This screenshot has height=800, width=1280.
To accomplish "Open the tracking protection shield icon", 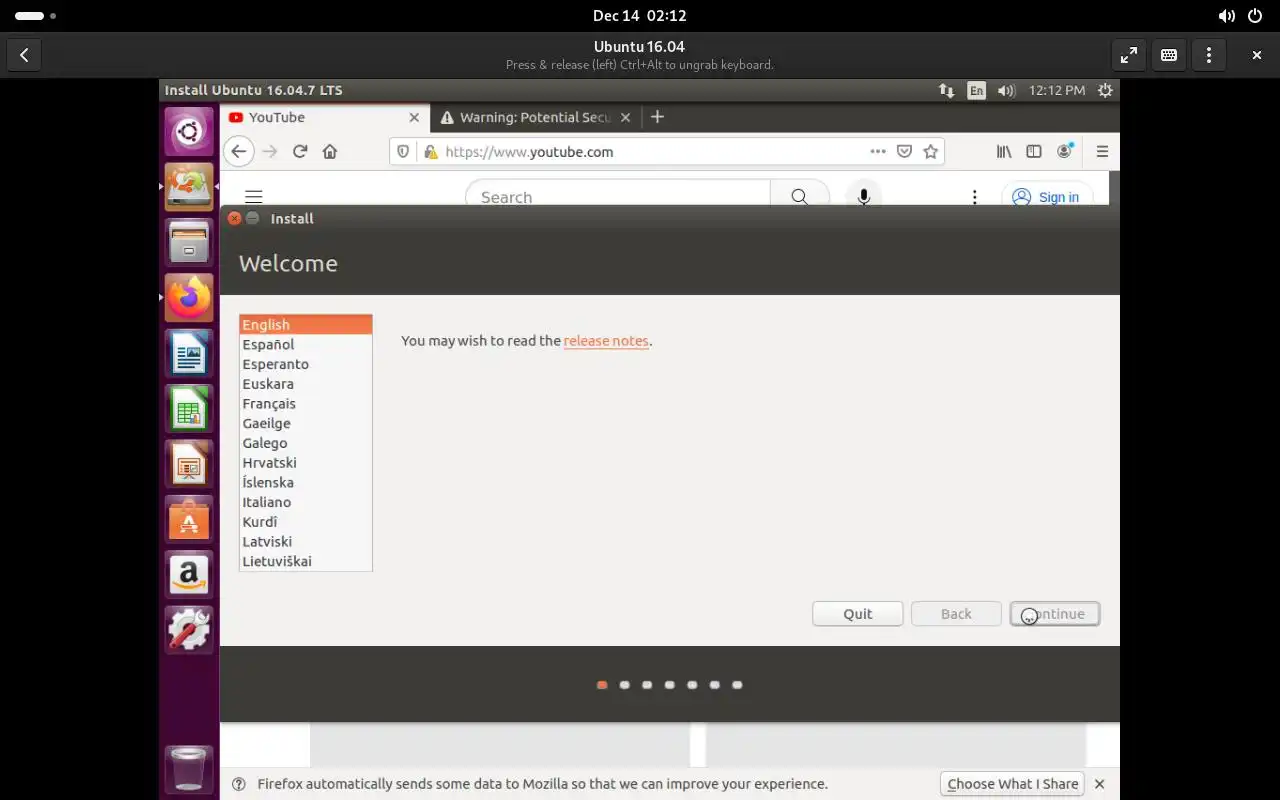I will click(403, 152).
